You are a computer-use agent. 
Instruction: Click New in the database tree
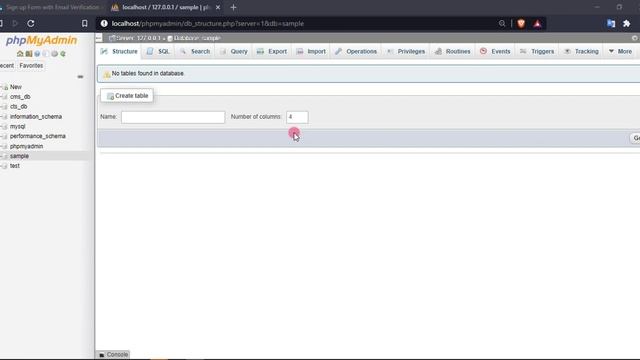[x=16, y=87]
